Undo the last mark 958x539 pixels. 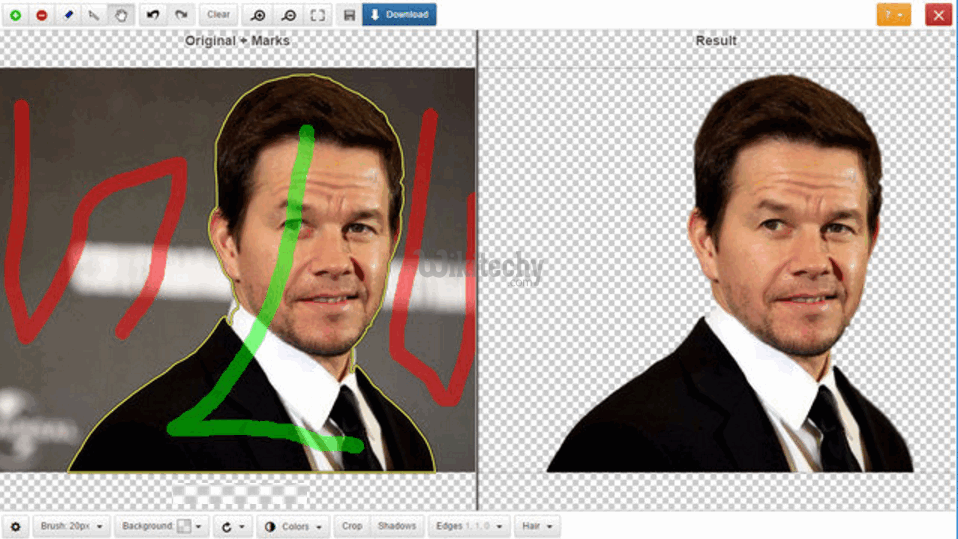153,15
